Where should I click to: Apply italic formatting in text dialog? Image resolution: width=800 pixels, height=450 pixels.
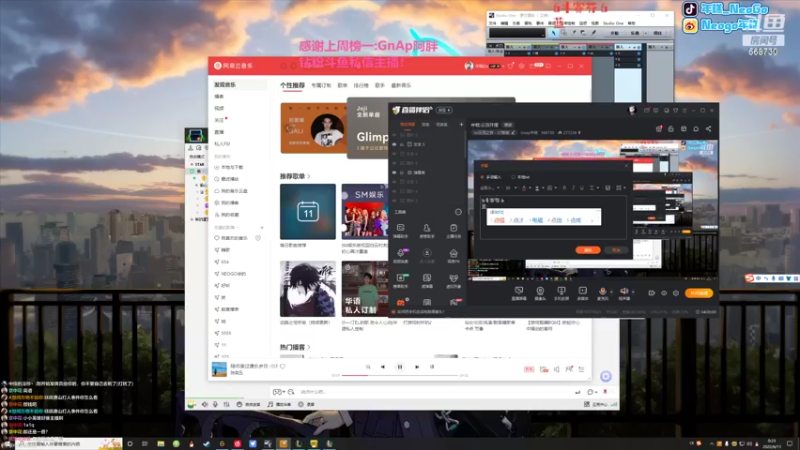pyautogui.click(x=573, y=188)
